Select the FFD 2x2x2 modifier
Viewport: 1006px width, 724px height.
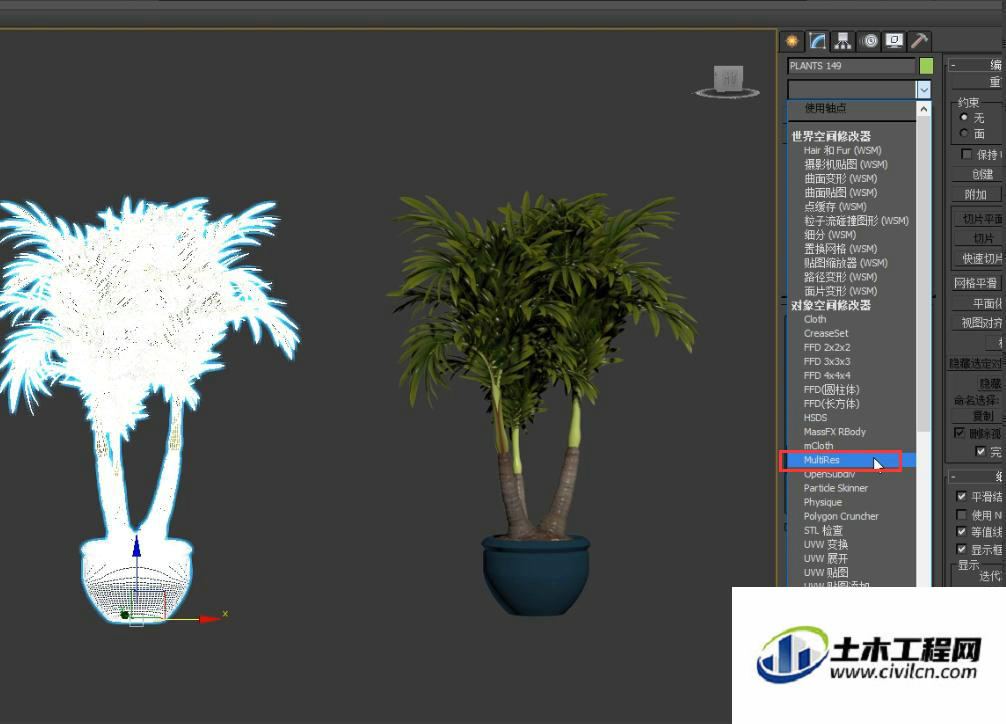(827, 347)
